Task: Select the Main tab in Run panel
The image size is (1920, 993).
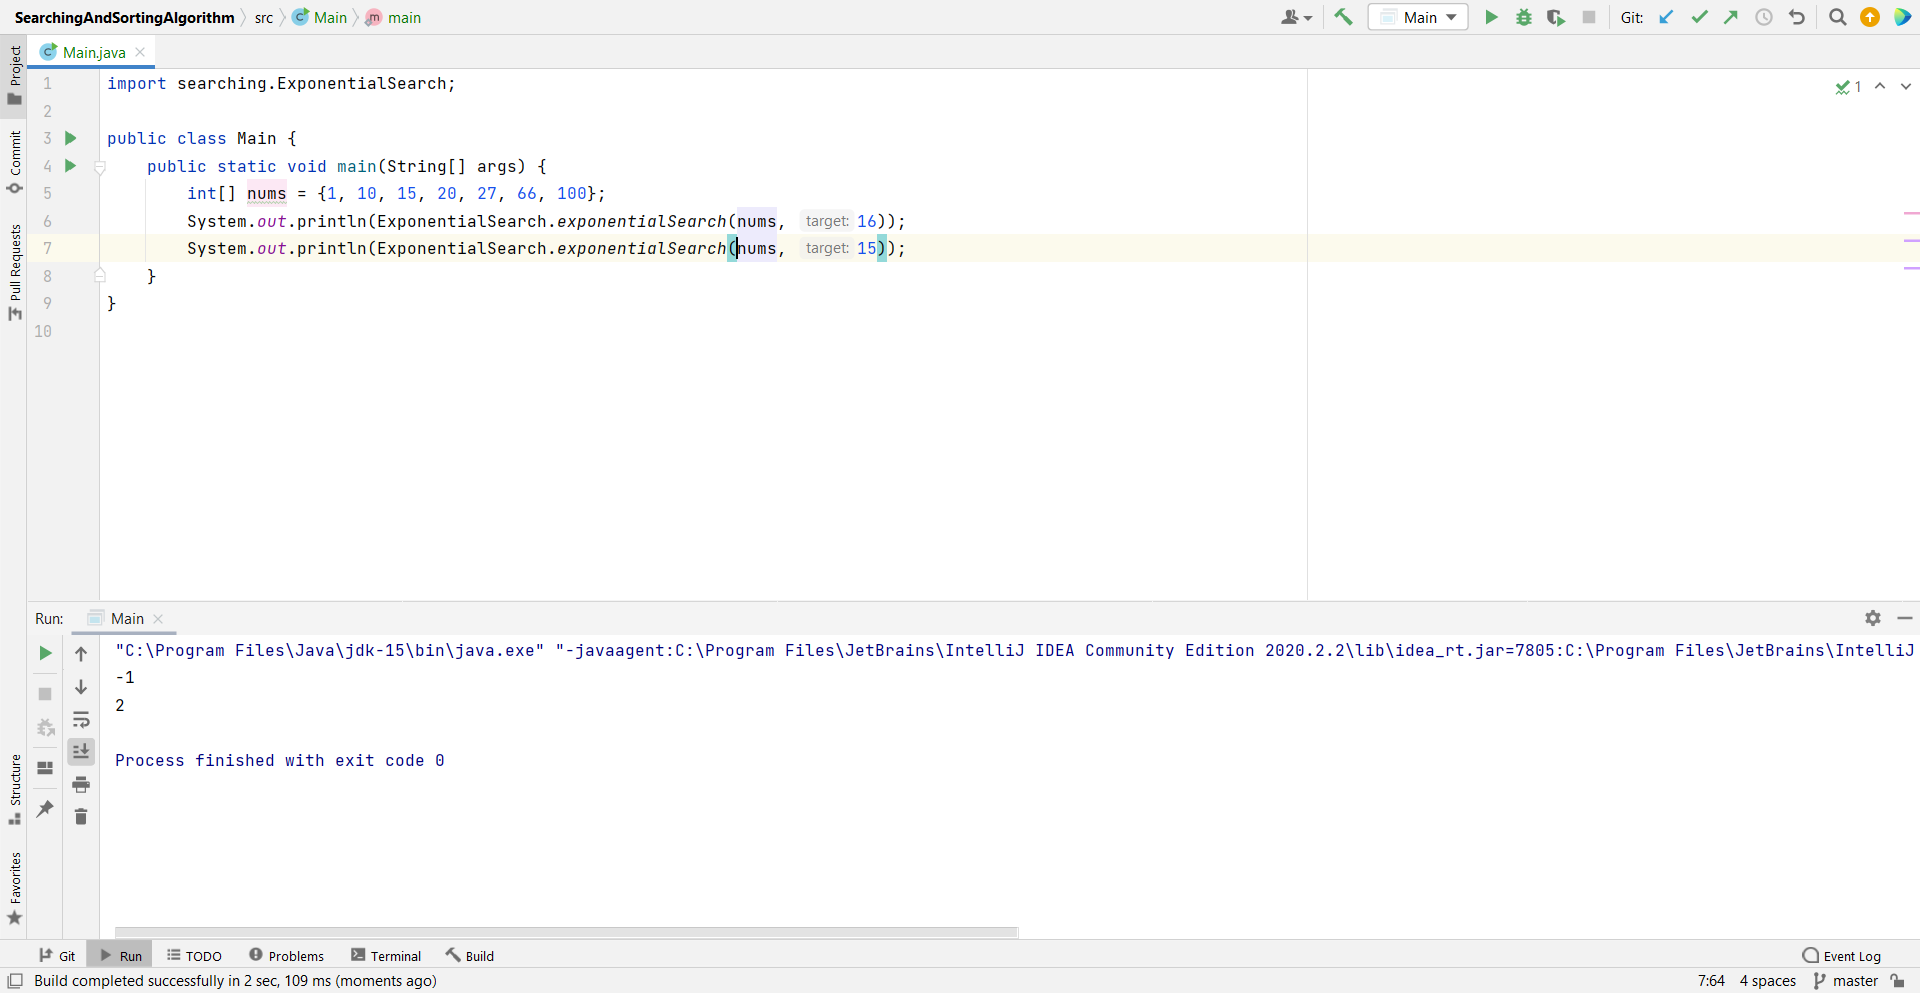Action: pyautogui.click(x=126, y=619)
